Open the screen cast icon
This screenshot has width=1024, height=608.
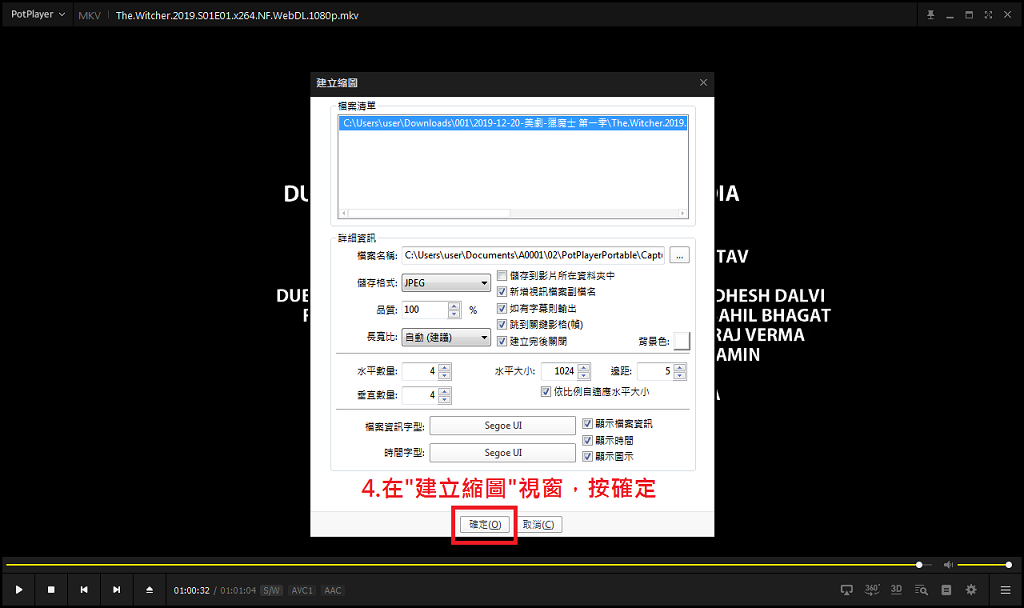tap(846, 590)
